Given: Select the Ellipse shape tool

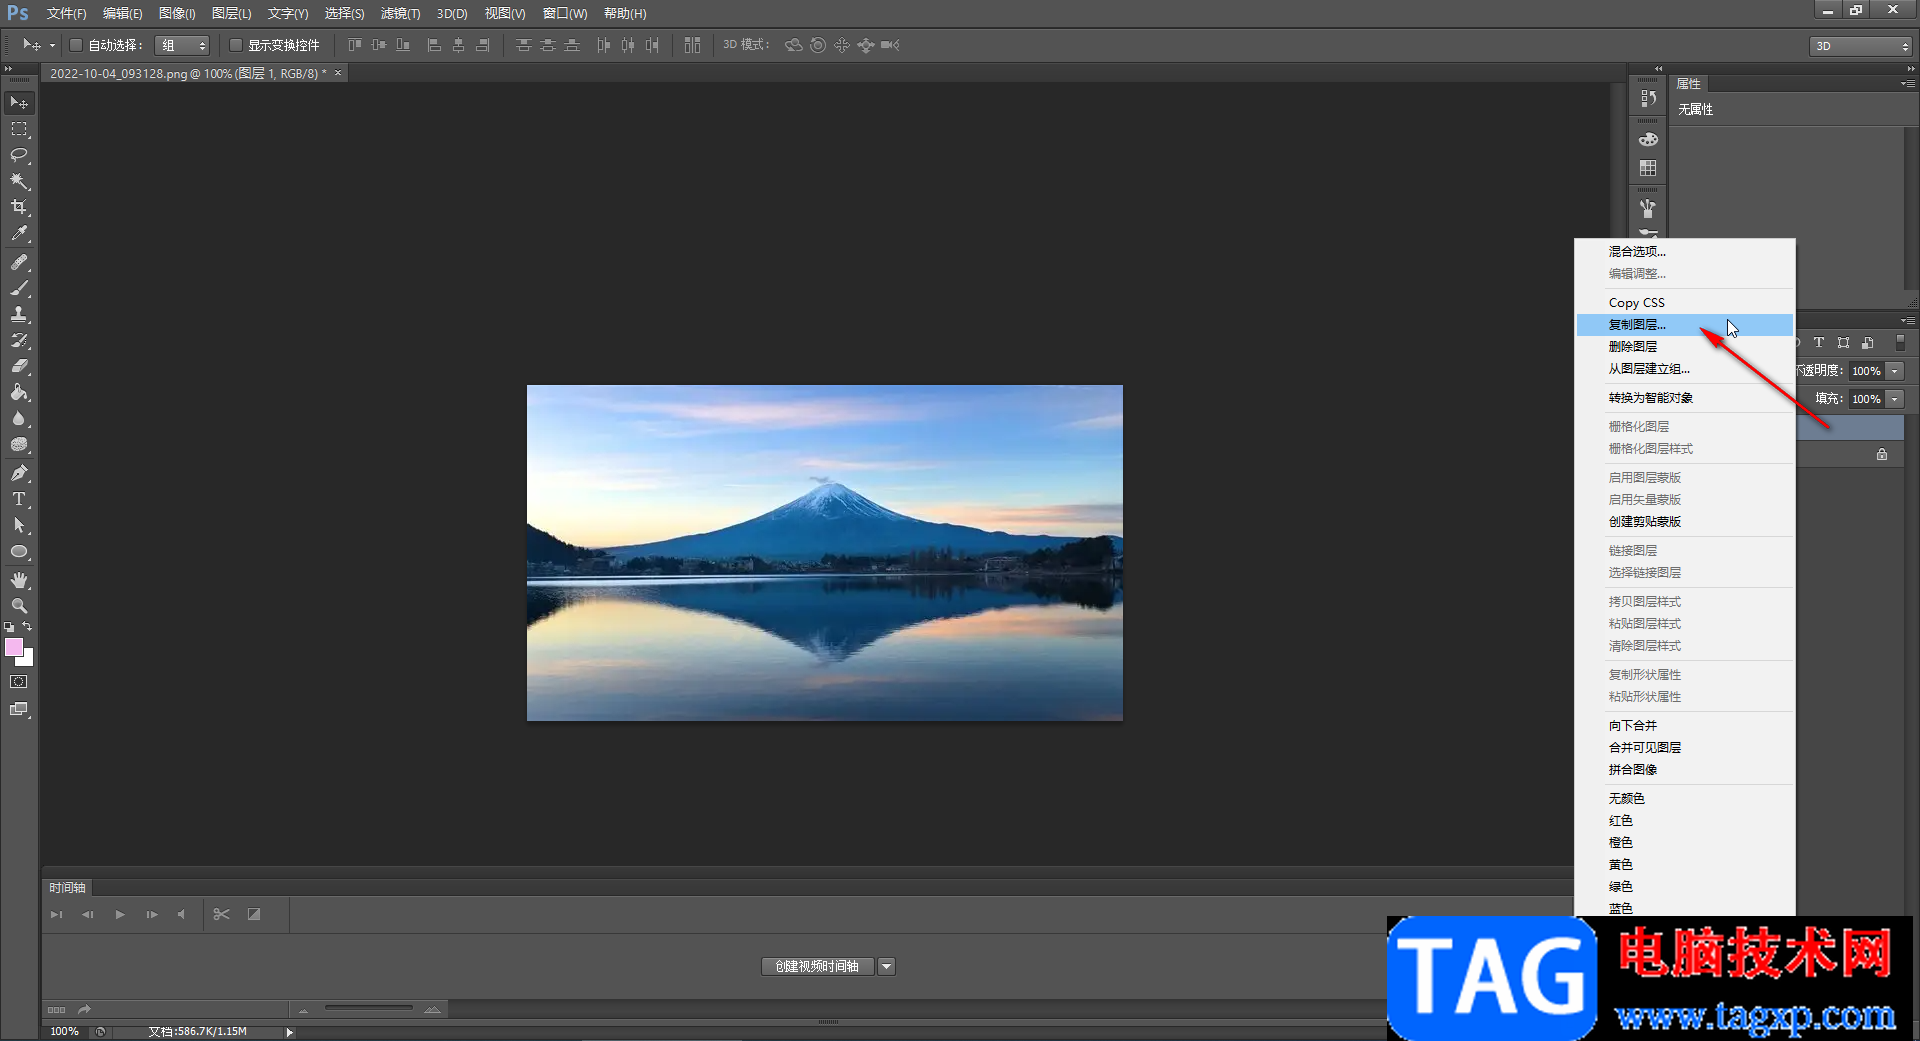Looking at the screenshot, I should (19, 551).
